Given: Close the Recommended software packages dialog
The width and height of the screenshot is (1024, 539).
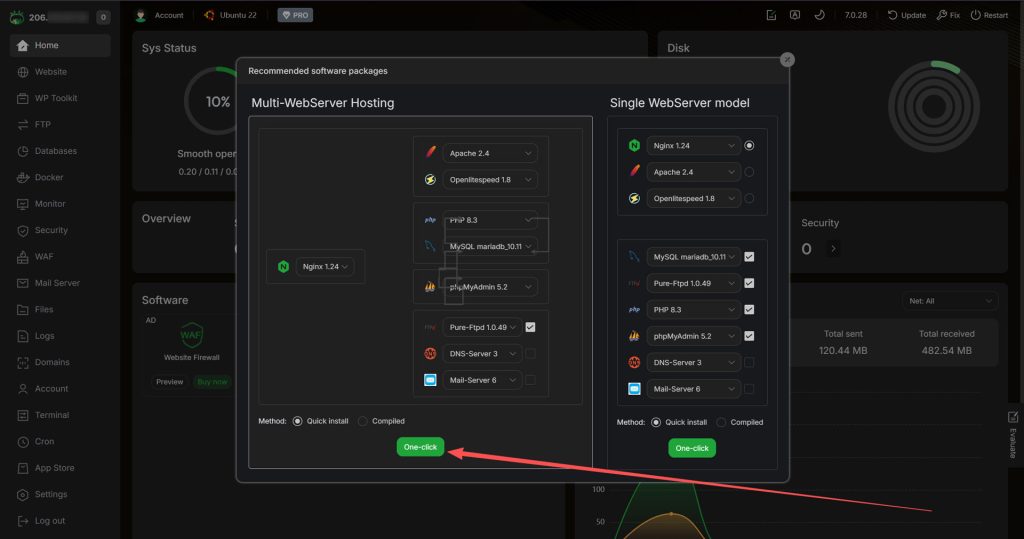Looking at the screenshot, I should 788,60.
